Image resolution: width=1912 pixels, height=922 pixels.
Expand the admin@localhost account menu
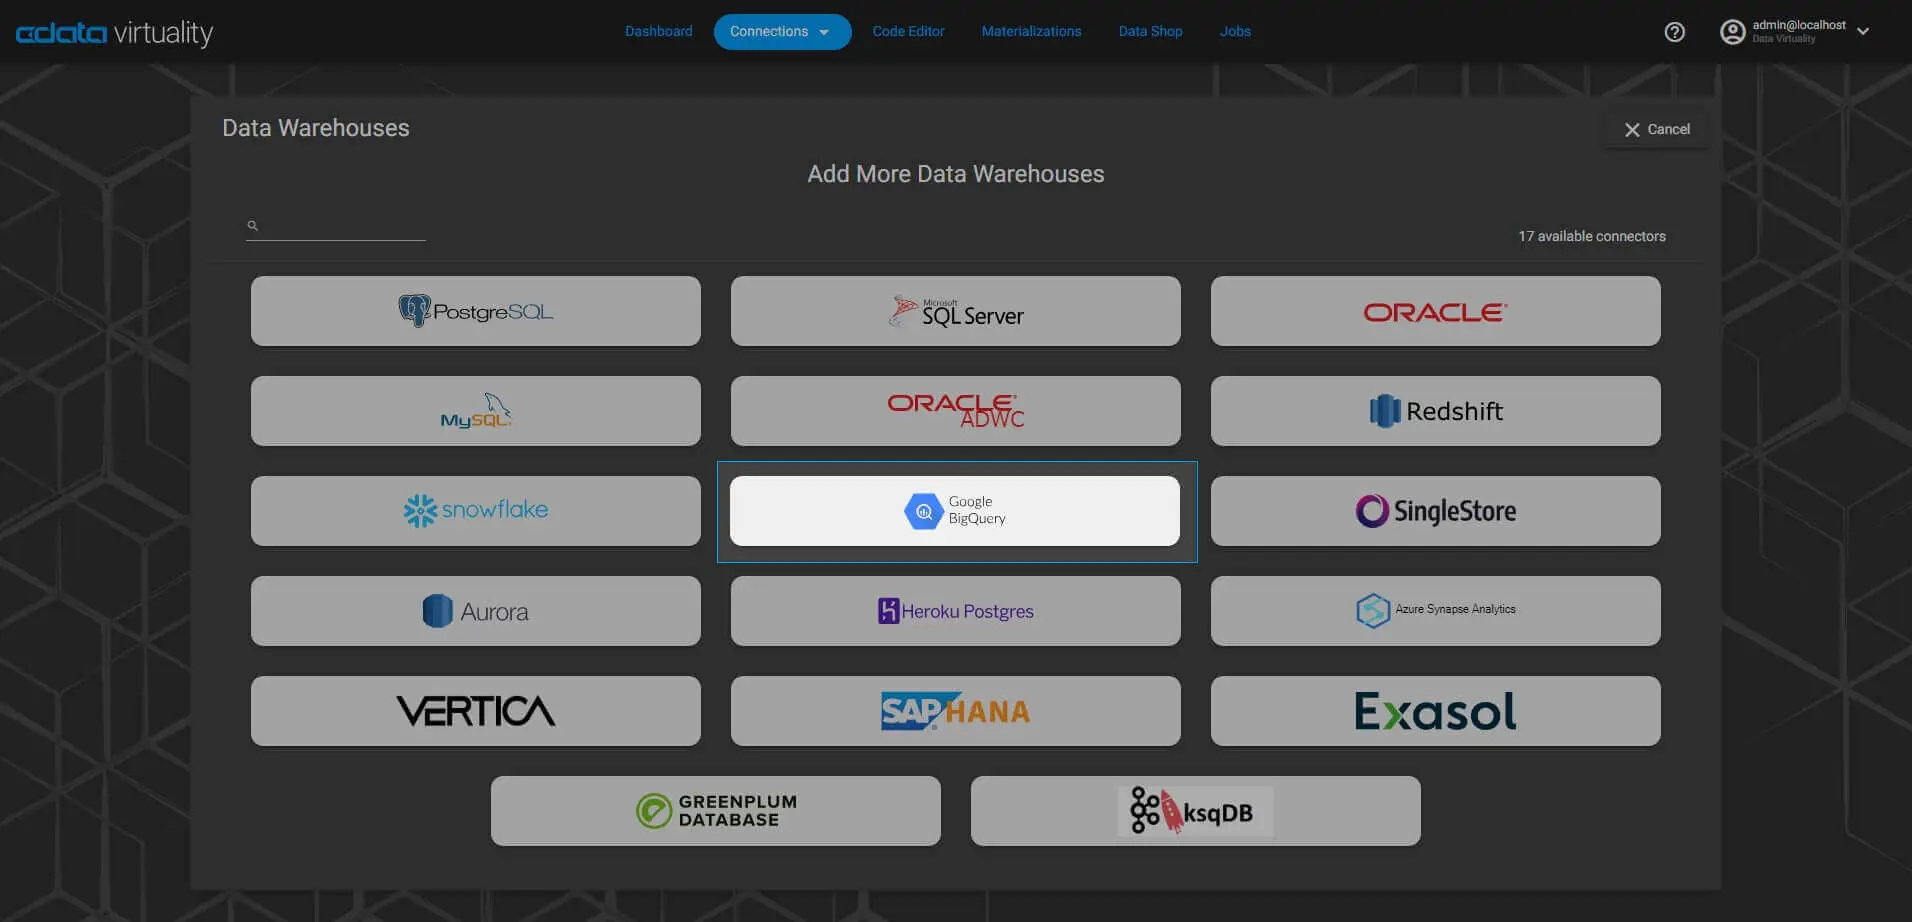(x=1863, y=31)
